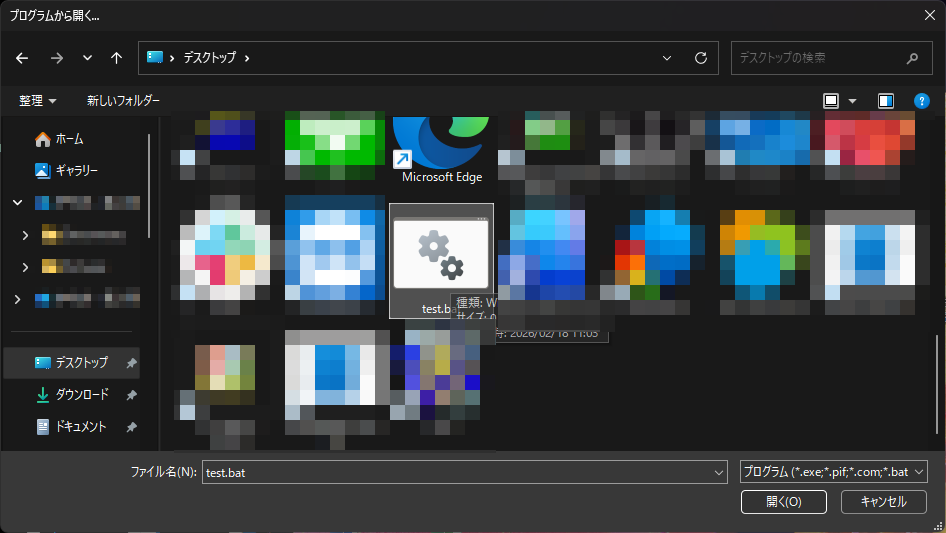Go up one folder level
The width and height of the screenshot is (946, 533).
pos(117,58)
